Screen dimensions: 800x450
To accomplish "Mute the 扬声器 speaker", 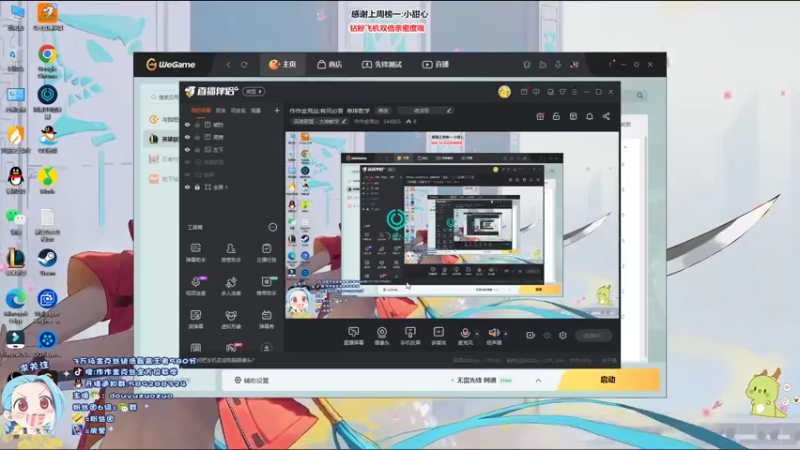I will (x=494, y=336).
